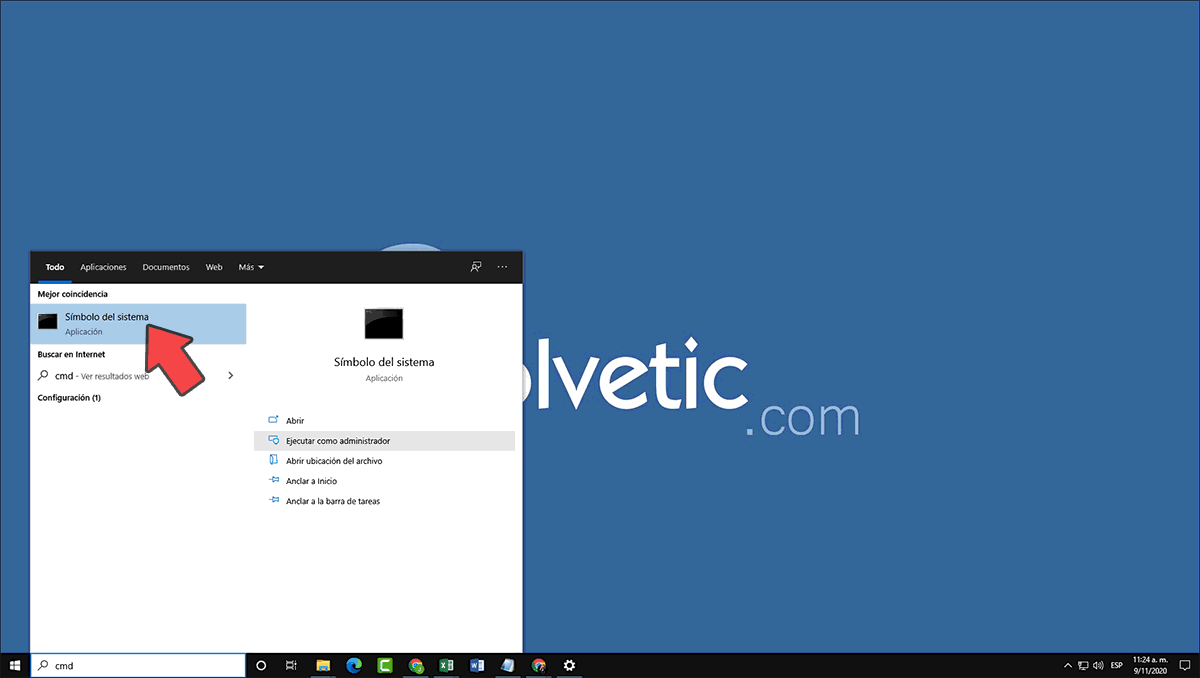Switch to the Aplicaciones search tab
1200x678 pixels.
tap(103, 267)
